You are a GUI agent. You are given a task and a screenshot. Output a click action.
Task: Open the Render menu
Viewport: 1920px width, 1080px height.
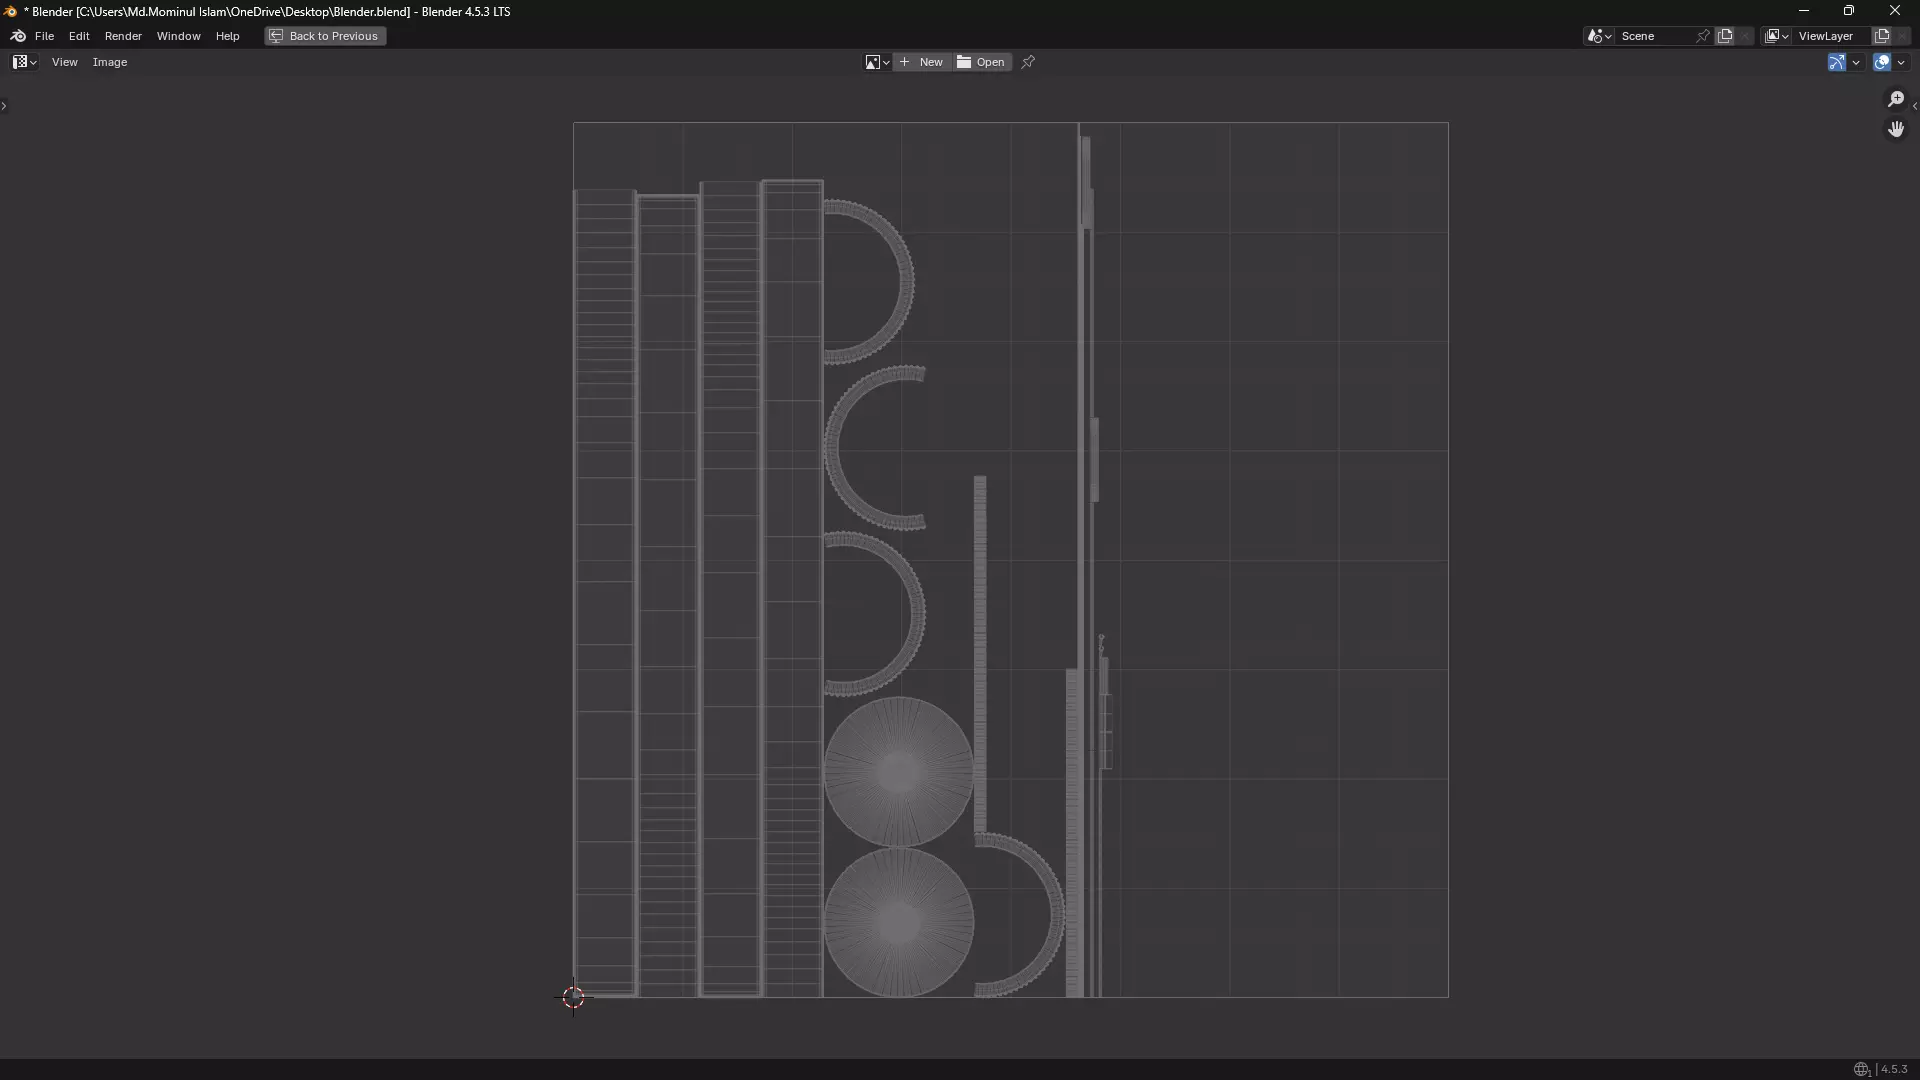coord(123,36)
